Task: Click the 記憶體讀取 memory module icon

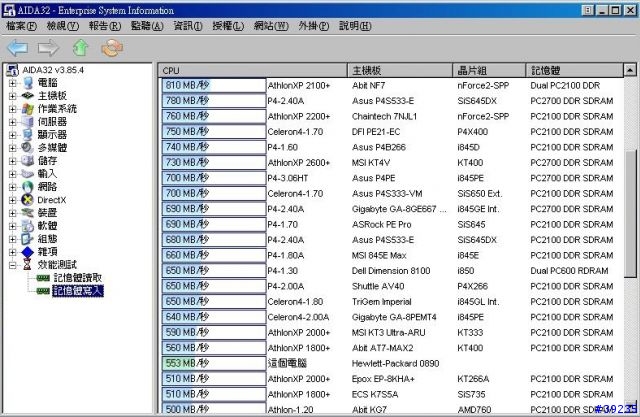Action: pos(43,278)
